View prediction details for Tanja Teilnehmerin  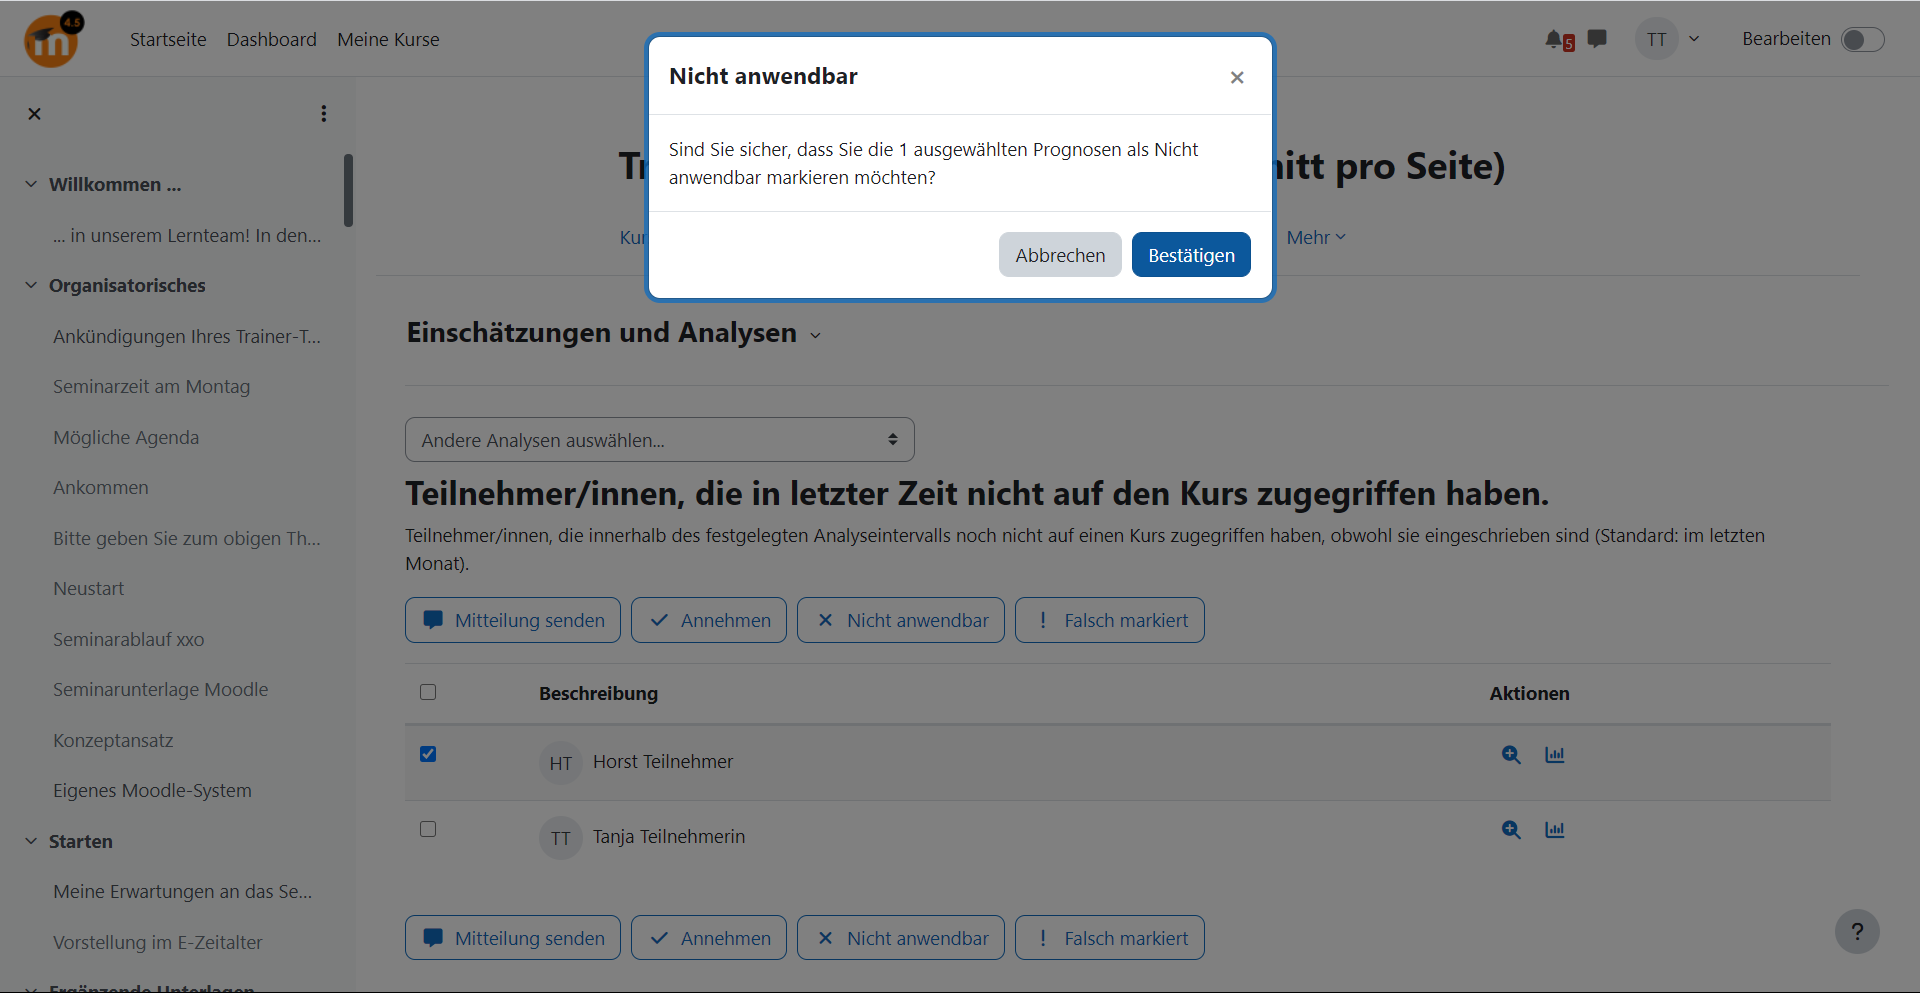tap(1511, 830)
